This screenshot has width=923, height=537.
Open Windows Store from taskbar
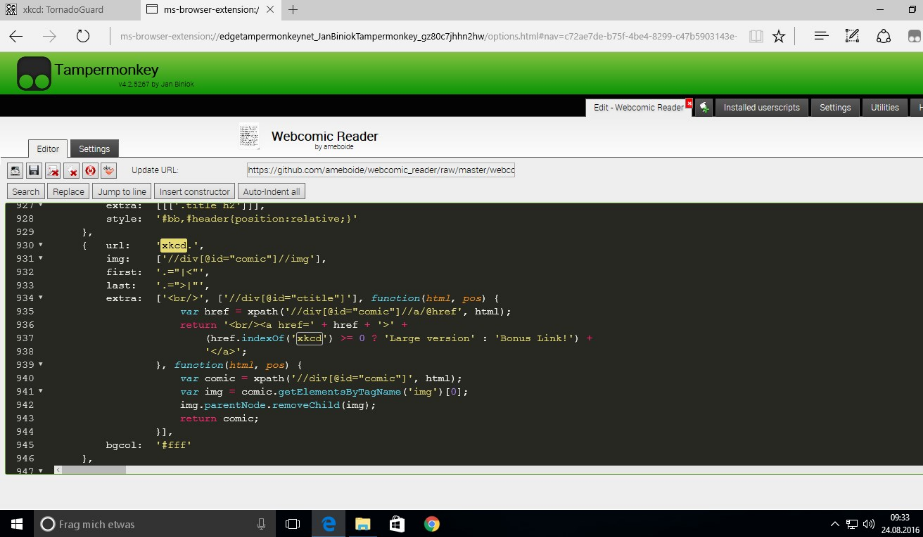397,523
